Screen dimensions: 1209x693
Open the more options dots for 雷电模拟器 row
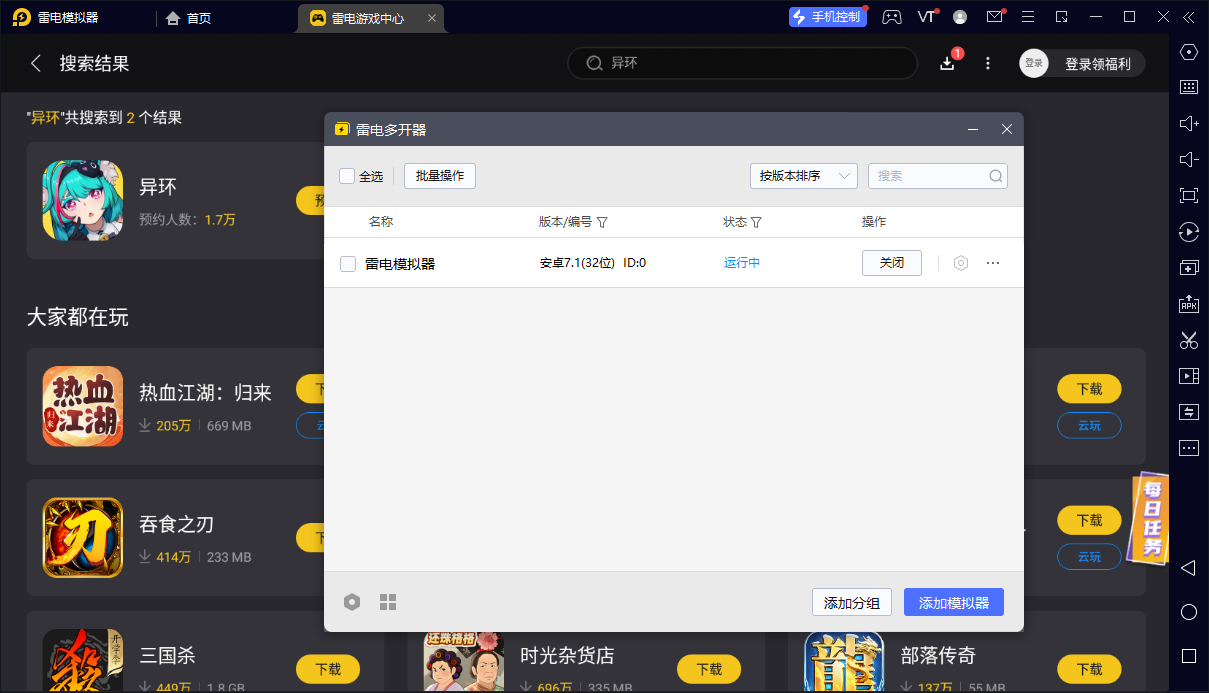993,263
